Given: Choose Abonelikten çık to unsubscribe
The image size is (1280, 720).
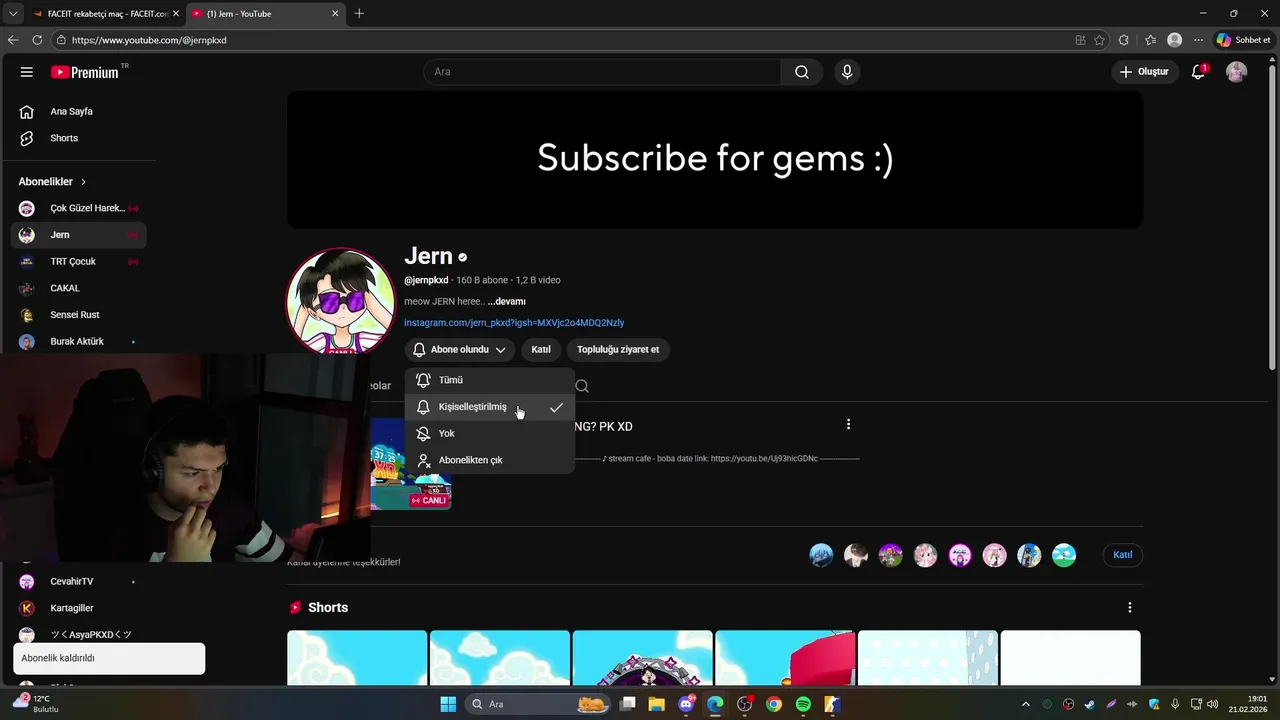Looking at the screenshot, I should (490, 460).
